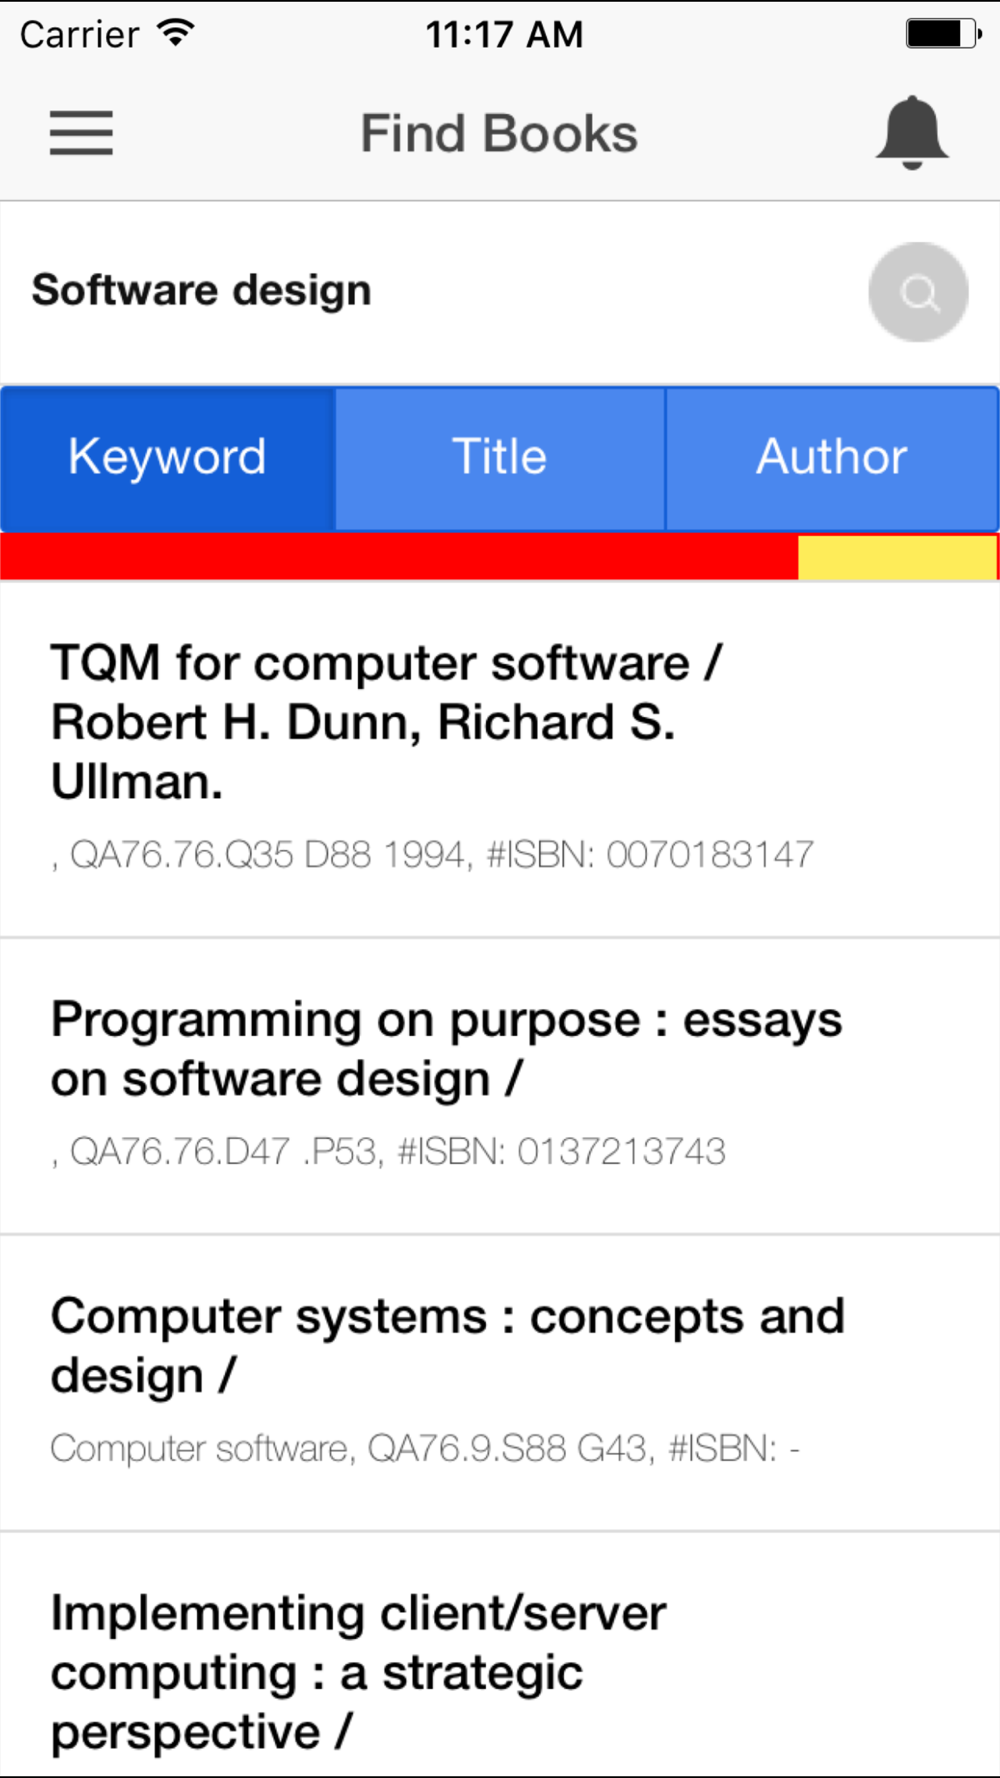The image size is (1000, 1778).
Task: Switch to the Author search tab
Action: (x=832, y=458)
